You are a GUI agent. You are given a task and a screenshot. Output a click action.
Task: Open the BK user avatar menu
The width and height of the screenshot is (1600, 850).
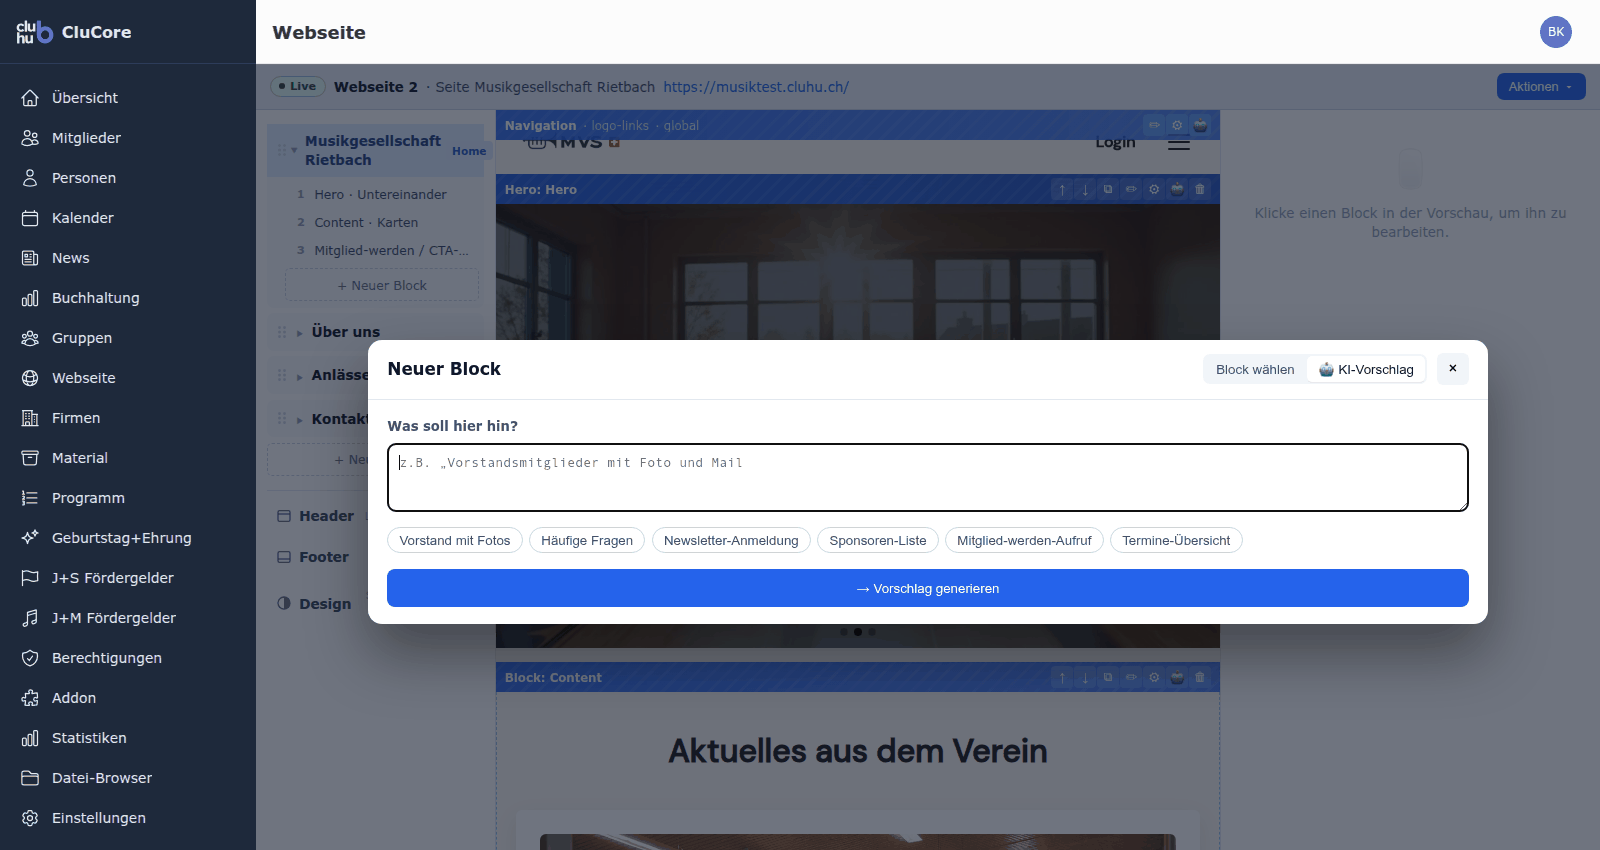pyautogui.click(x=1556, y=32)
